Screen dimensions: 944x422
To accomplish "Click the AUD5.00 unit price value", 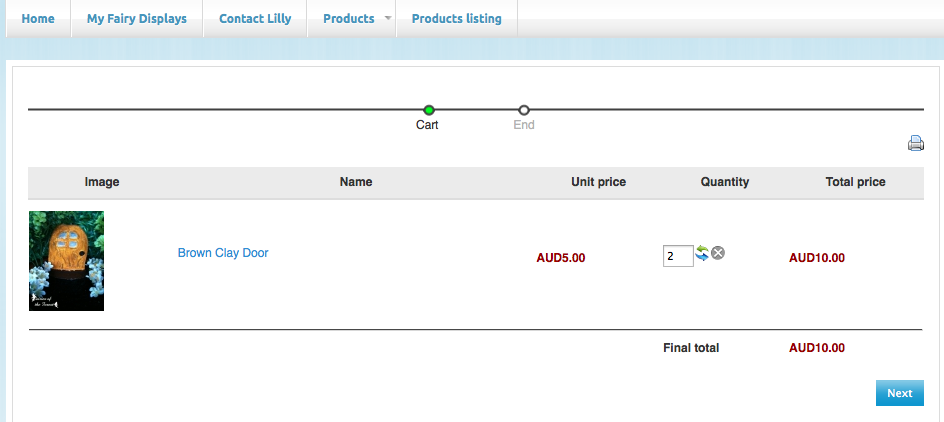I will coord(561,258).
